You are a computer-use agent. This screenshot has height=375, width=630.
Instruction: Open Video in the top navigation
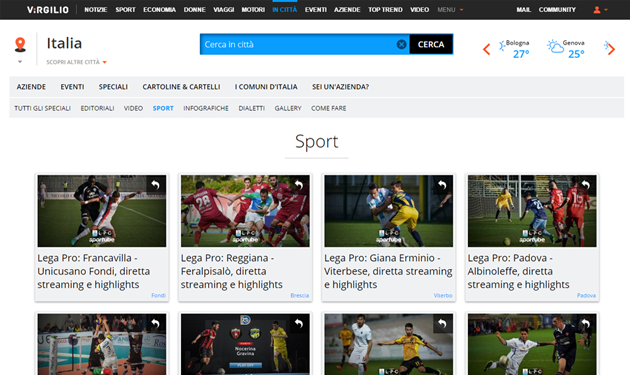coord(419,10)
